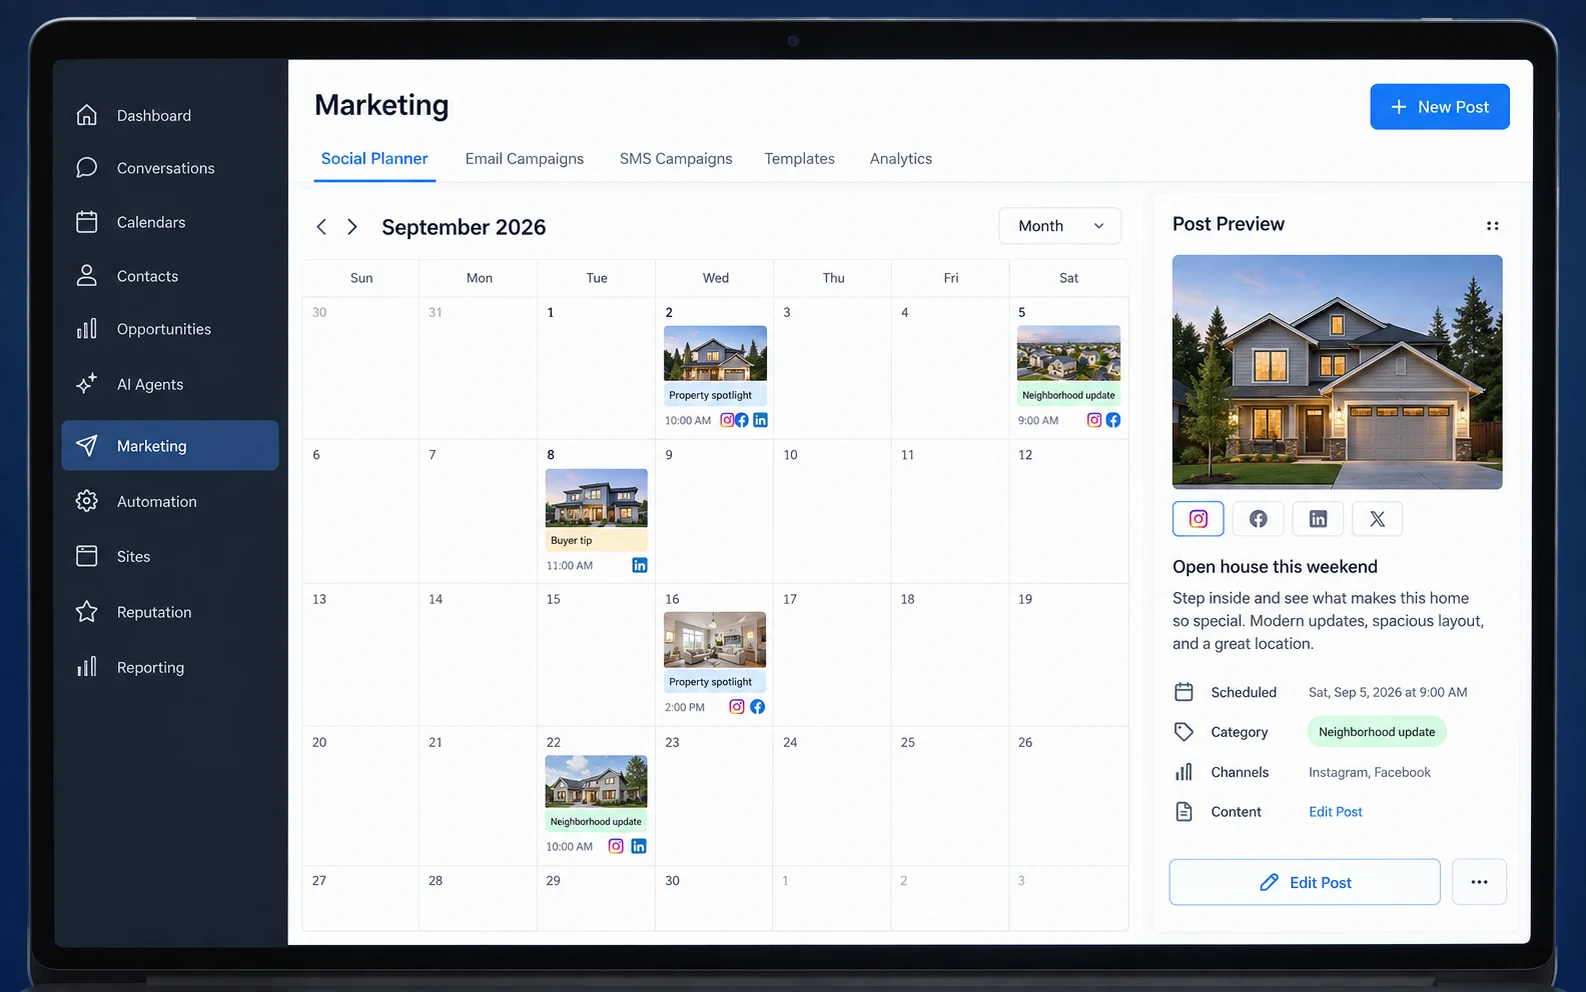
Task: Open the Dashboard home icon
Action: (x=87, y=115)
